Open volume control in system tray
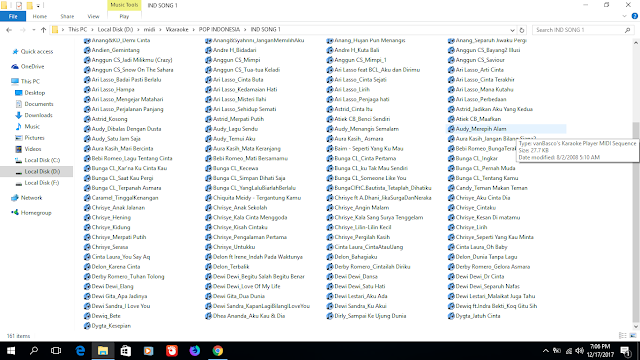 click(x=579, y=351)
